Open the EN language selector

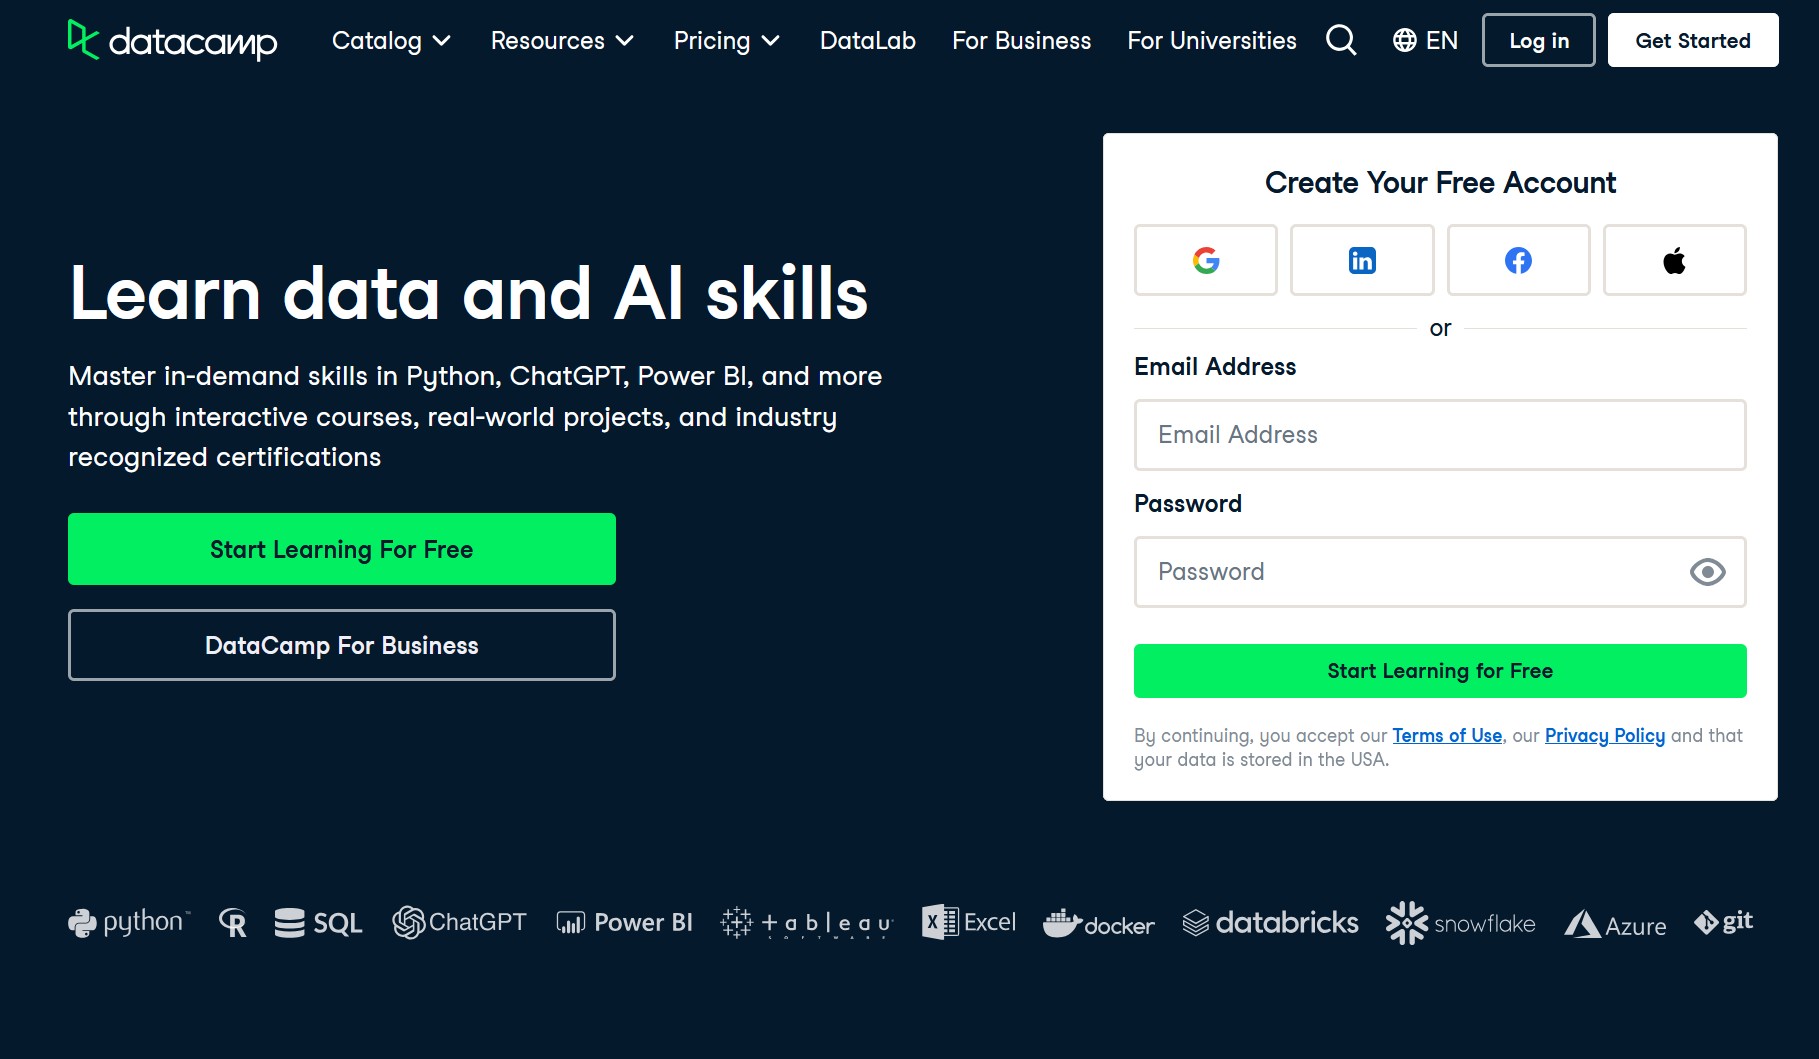tap(1425, 40)
